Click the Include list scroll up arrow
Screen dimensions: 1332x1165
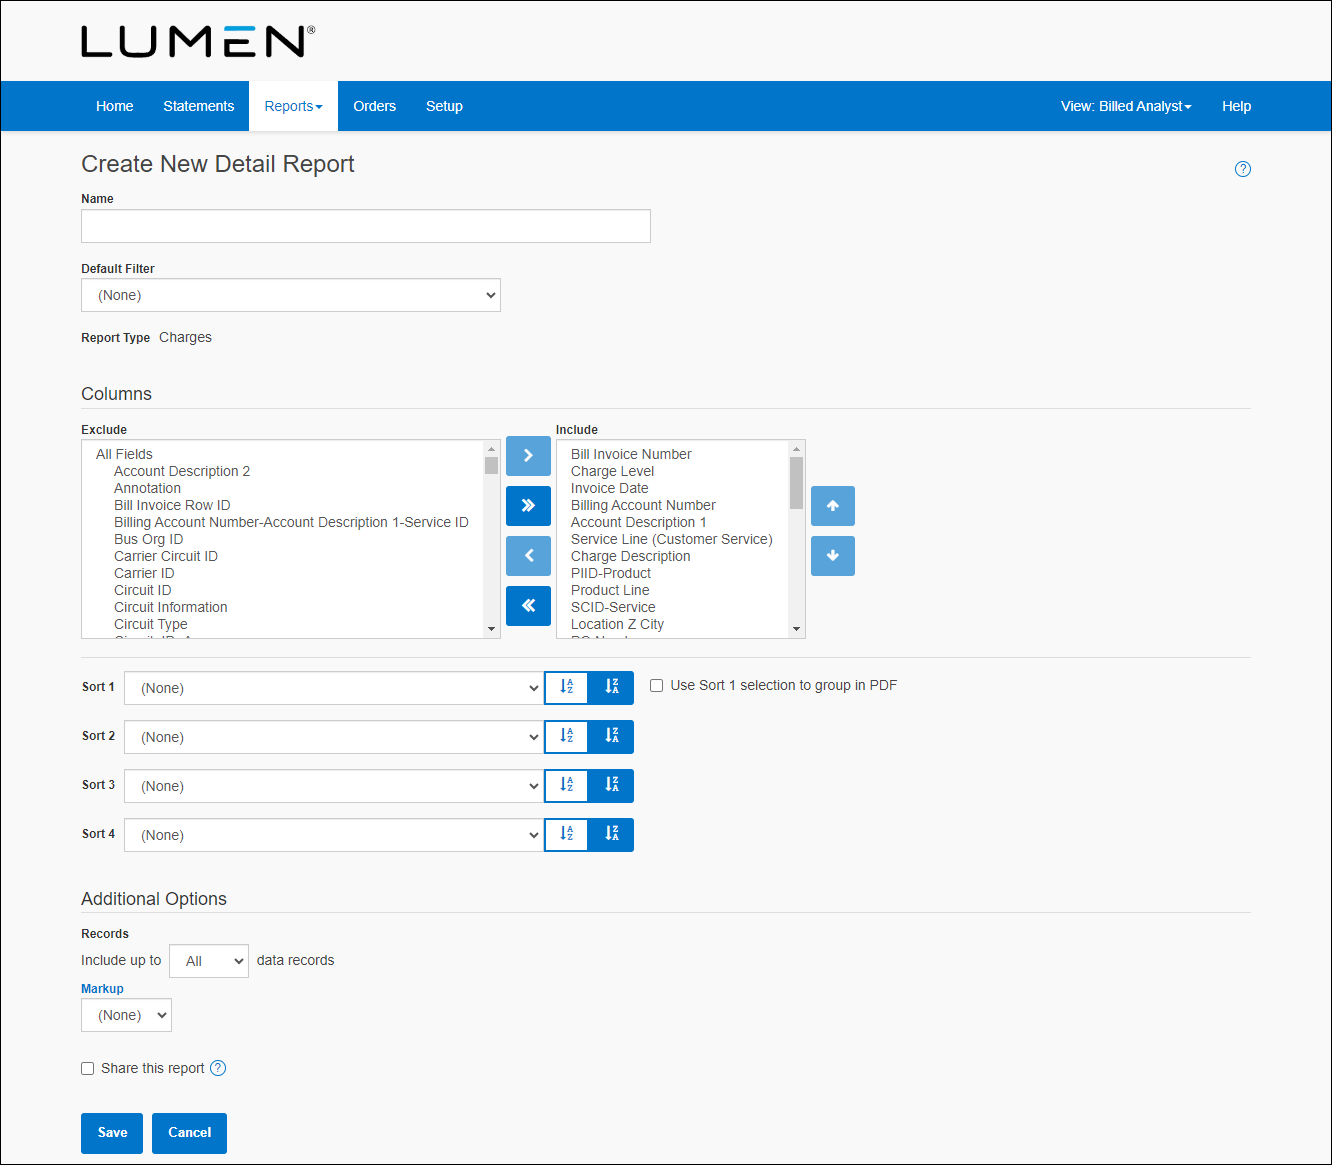click(x=796, y=449)
